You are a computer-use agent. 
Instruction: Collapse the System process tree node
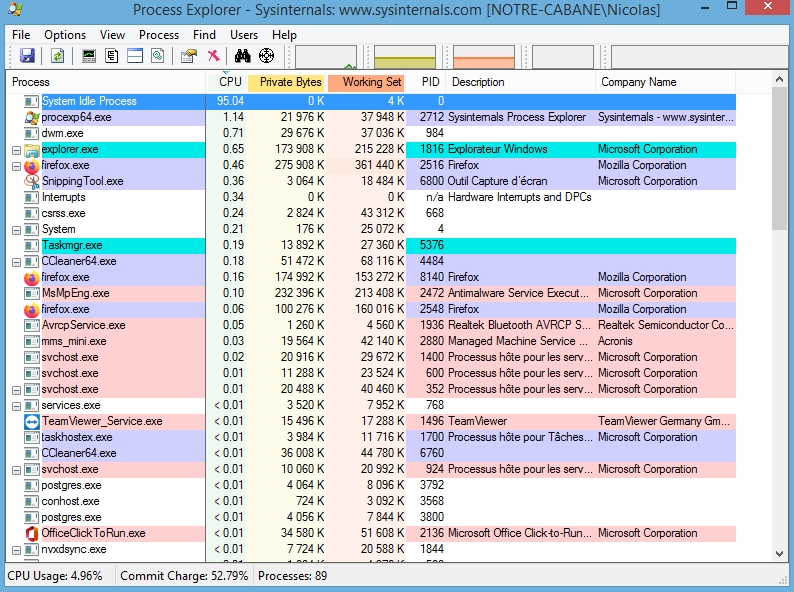coord(16,230)
